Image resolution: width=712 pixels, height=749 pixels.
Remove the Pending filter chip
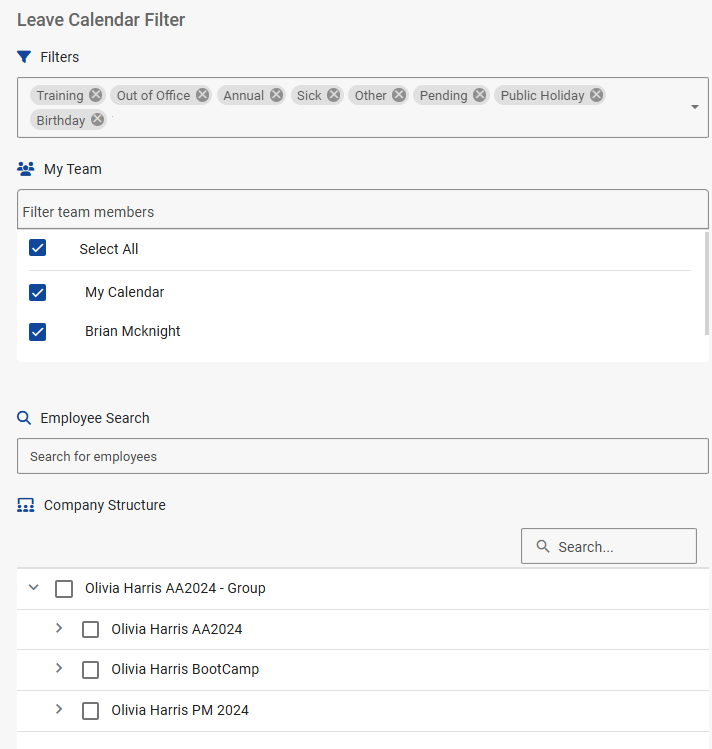(480, 95)
